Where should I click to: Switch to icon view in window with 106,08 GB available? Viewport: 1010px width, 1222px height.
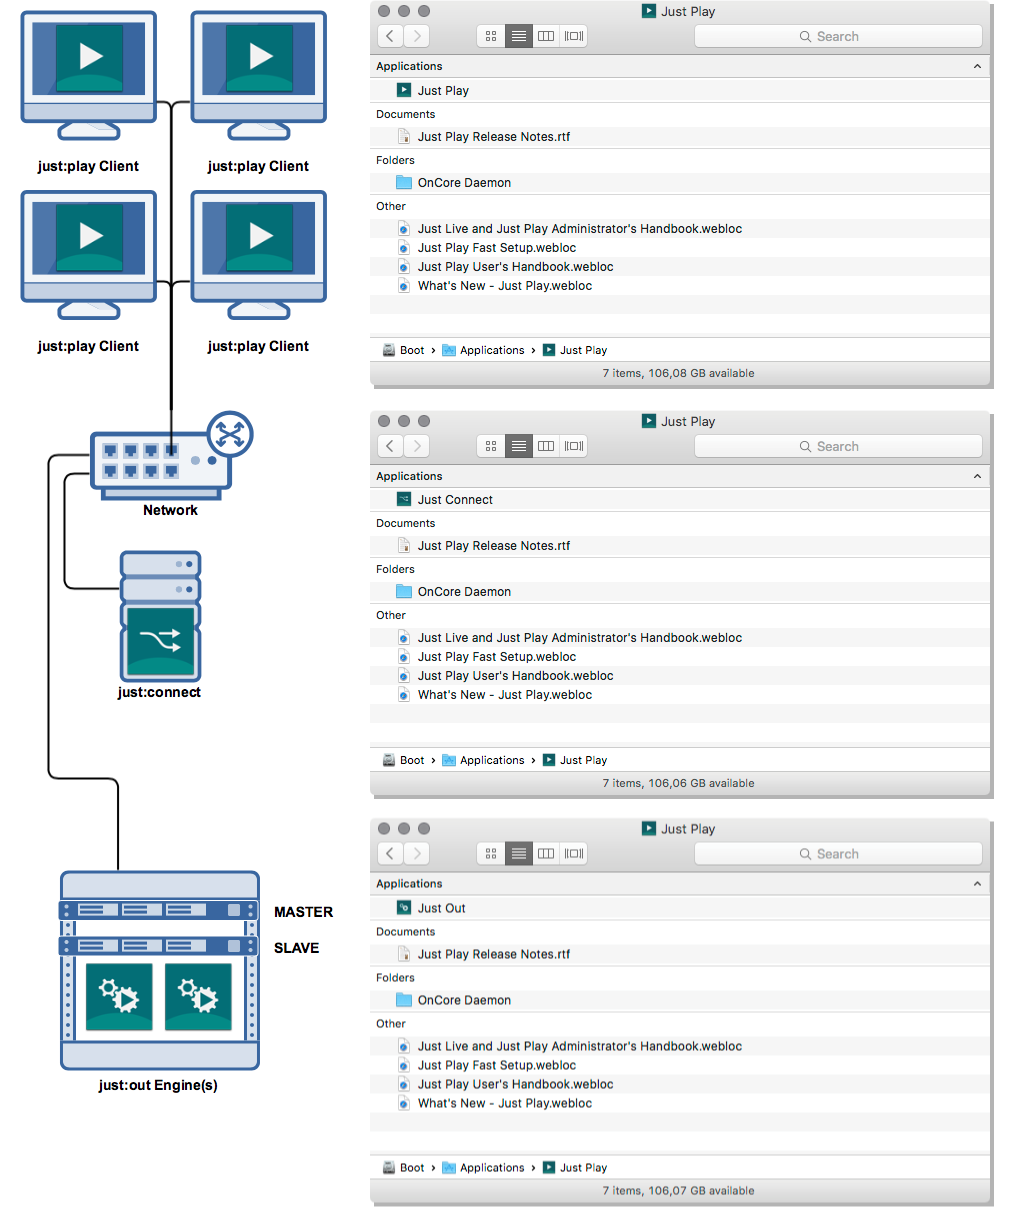[491, 36]
